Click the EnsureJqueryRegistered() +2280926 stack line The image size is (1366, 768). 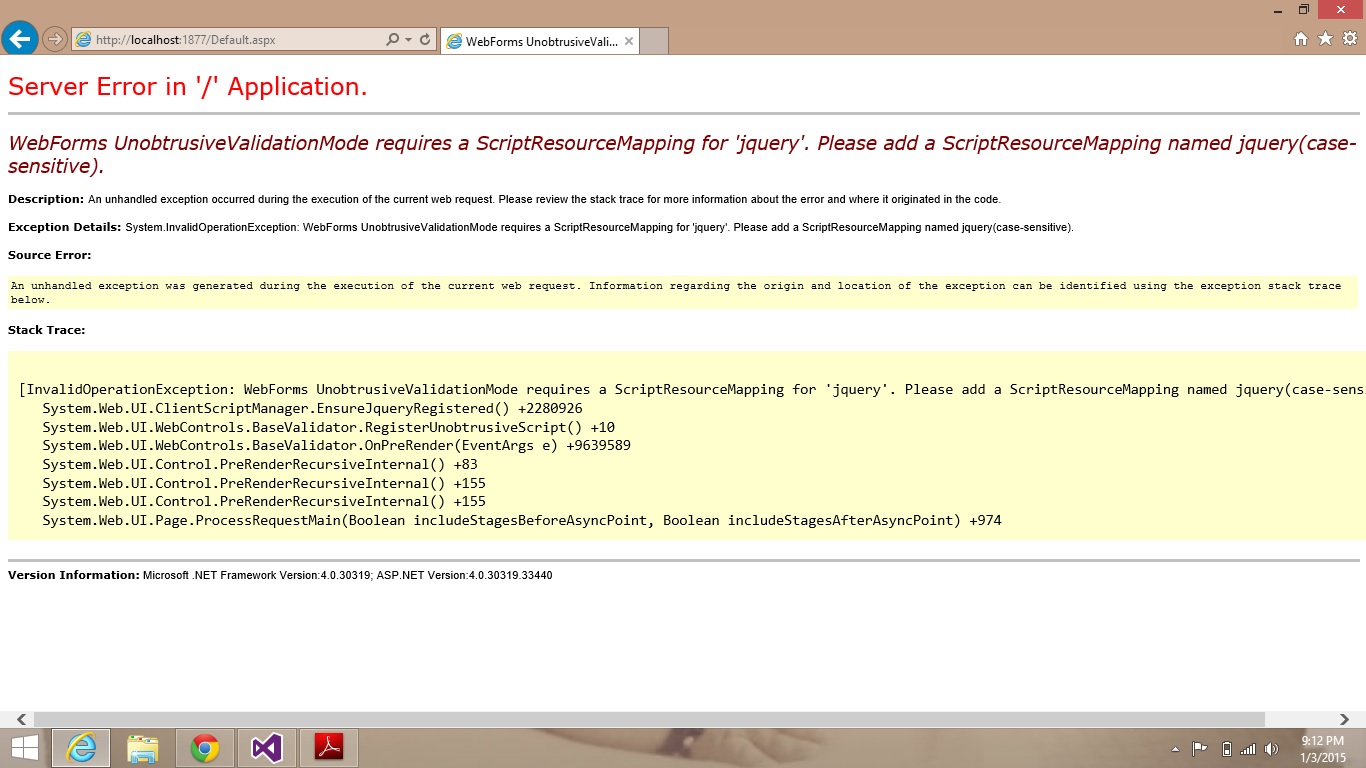point(312,408)
